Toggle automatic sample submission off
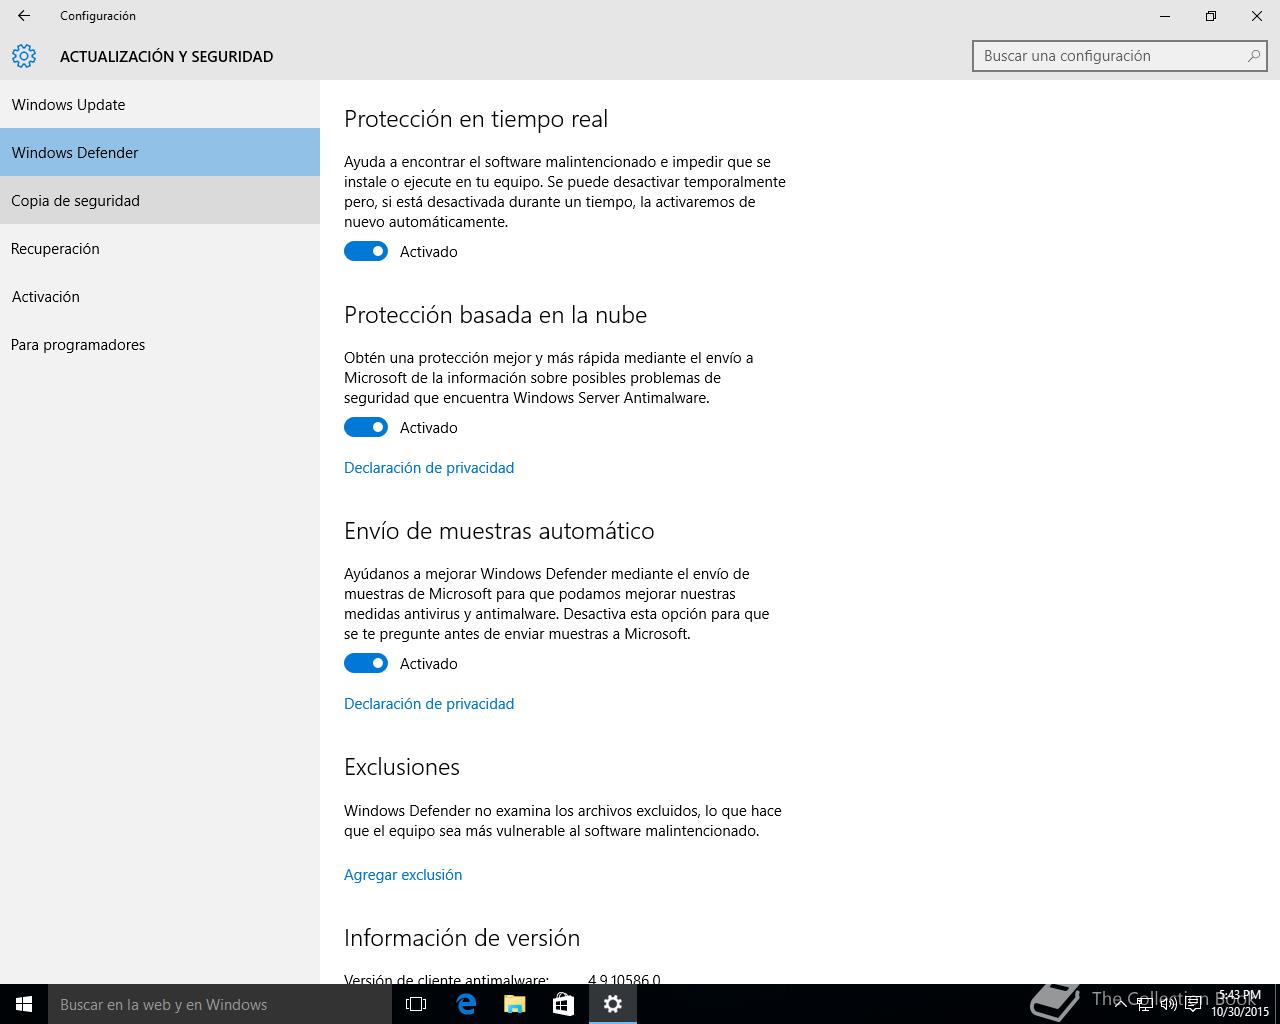 click(366, 663)
